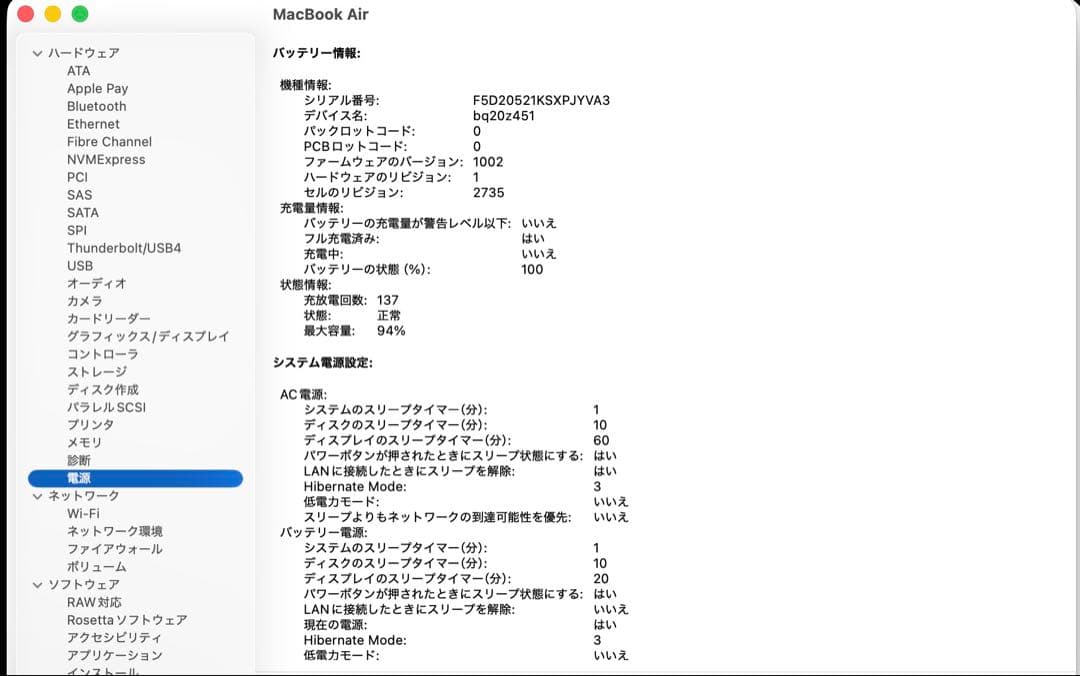Click the システム電源設定 heading
Image resolution: width=1080 pixels, height=676 pixels.
pos(322,362)
